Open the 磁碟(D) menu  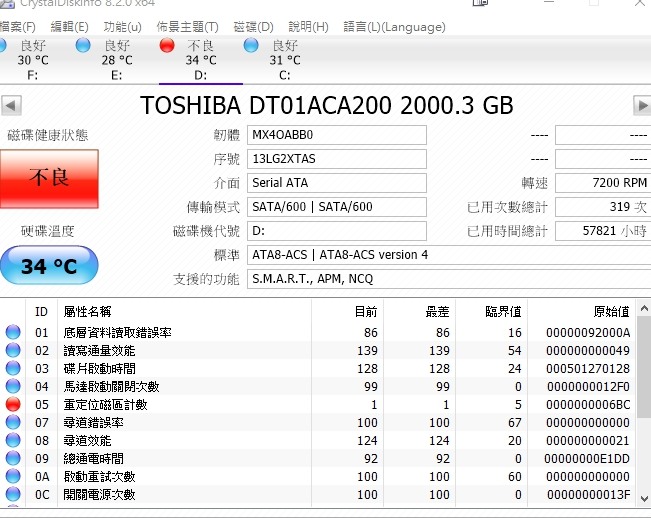pos(253,27)
